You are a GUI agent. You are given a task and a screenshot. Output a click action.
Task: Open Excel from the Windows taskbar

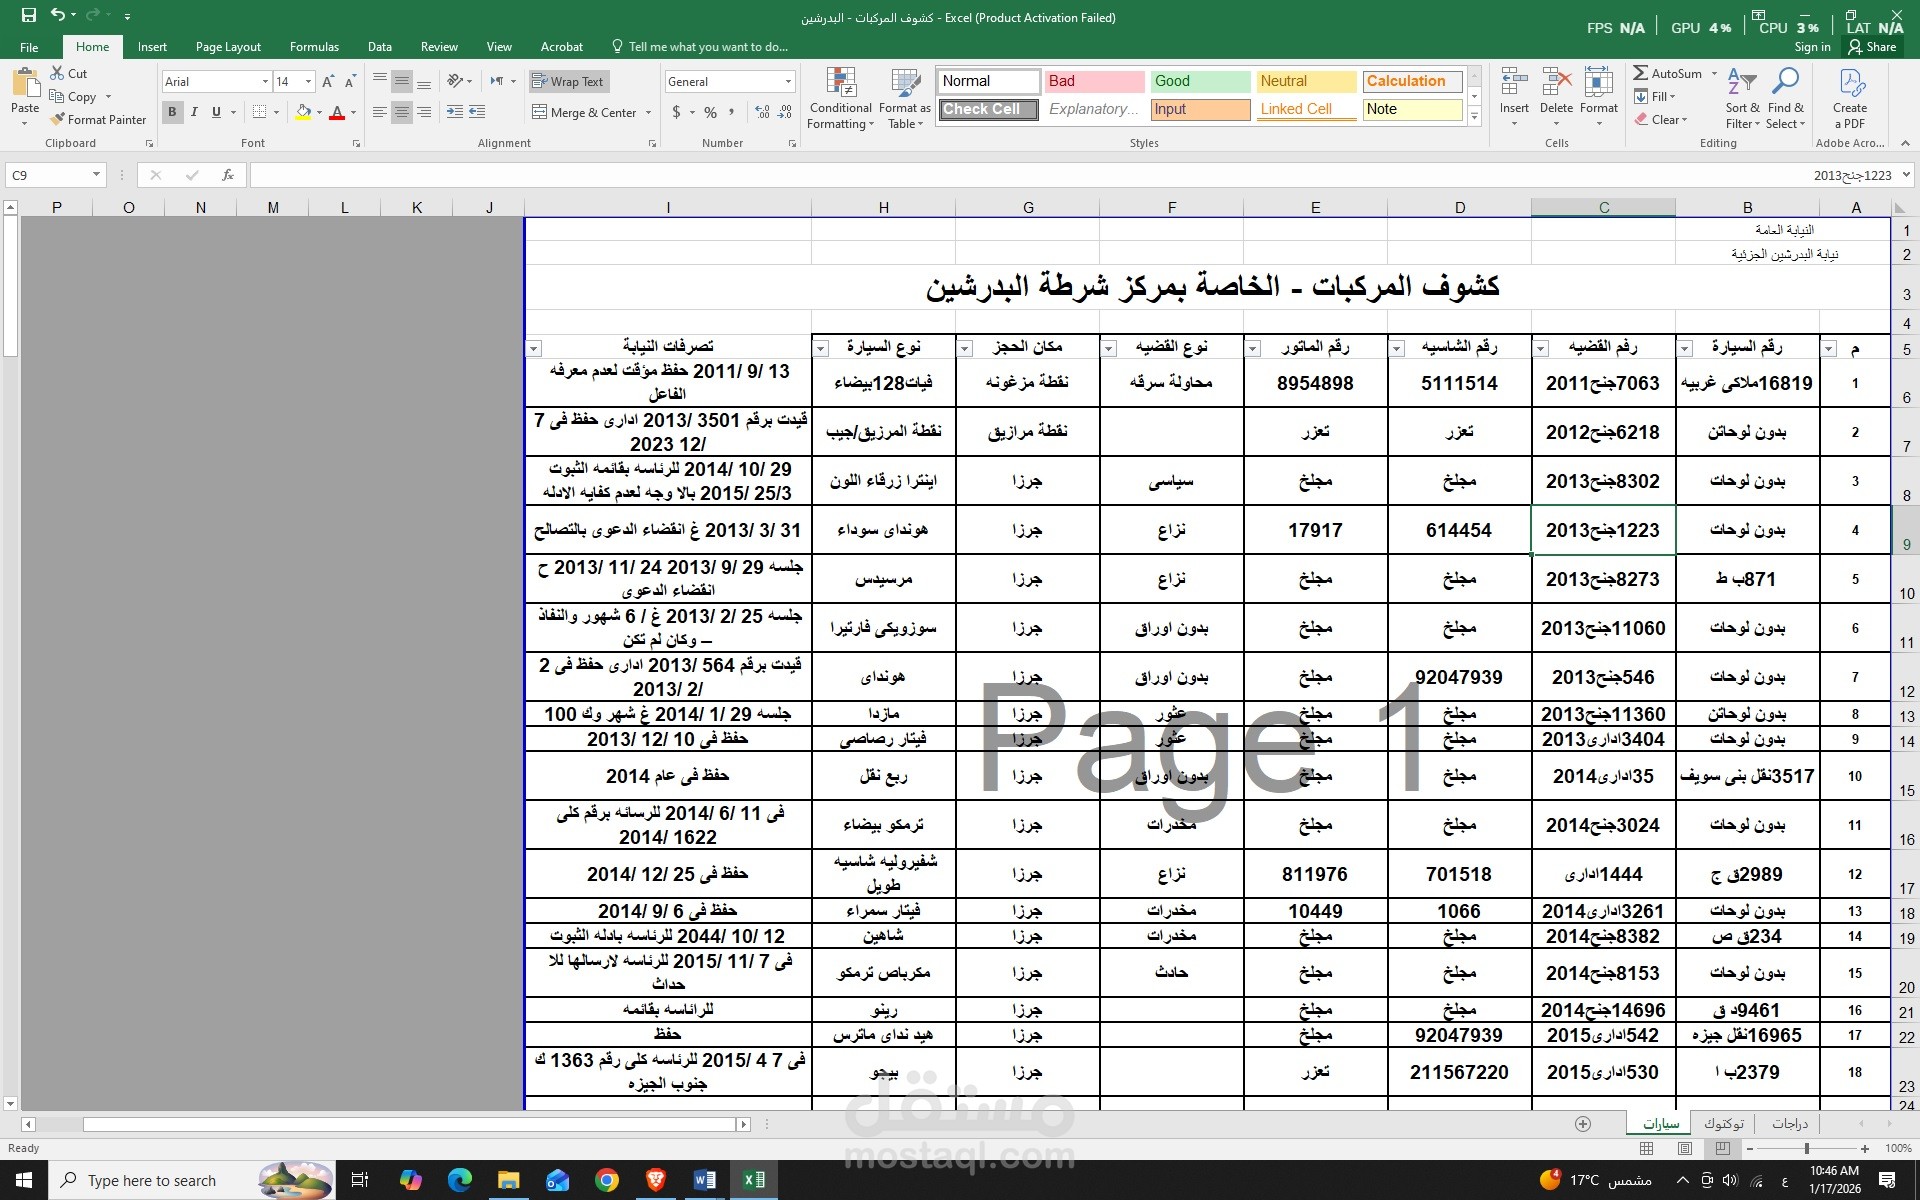(753, 1180)
